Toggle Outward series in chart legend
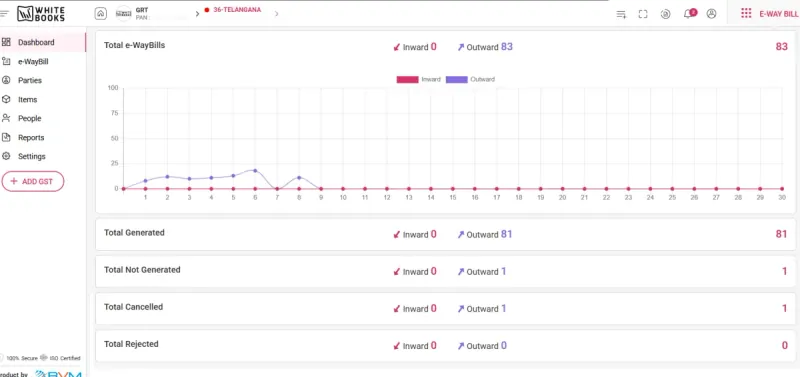 click(x=470, y=80)
